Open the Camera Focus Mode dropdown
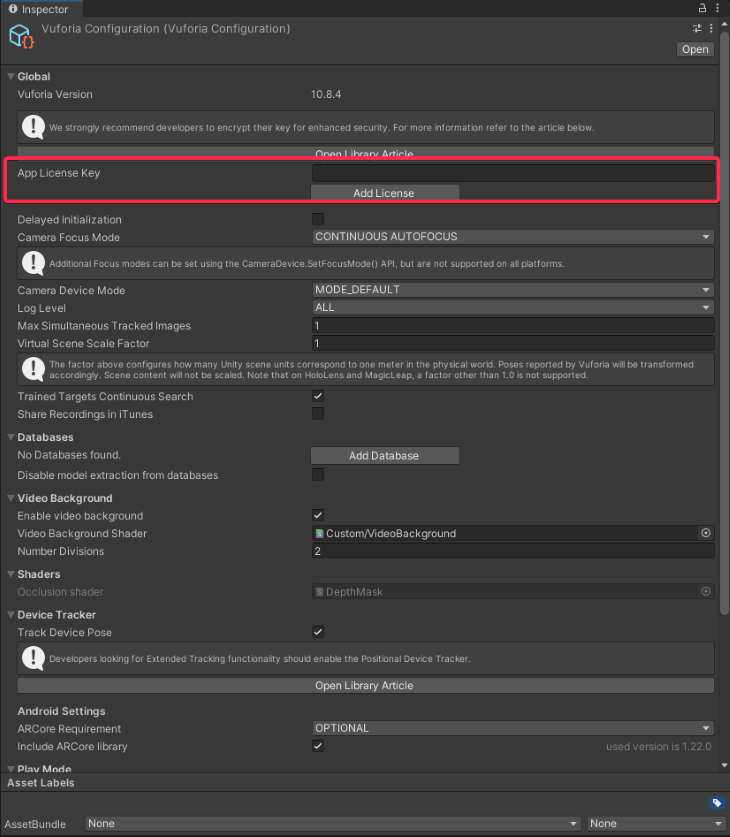The width and height of the screenshot is (730, 837). point(513,236)
